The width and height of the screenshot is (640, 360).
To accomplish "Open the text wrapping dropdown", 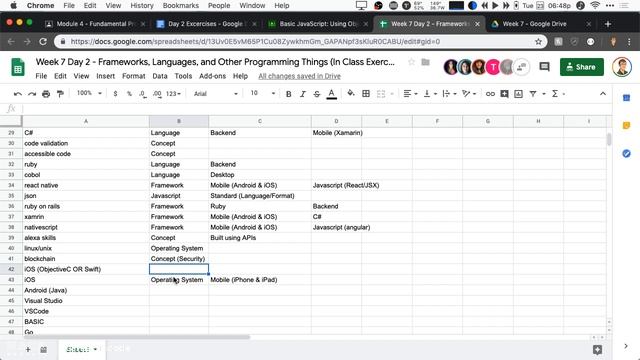I will (449, 94).
